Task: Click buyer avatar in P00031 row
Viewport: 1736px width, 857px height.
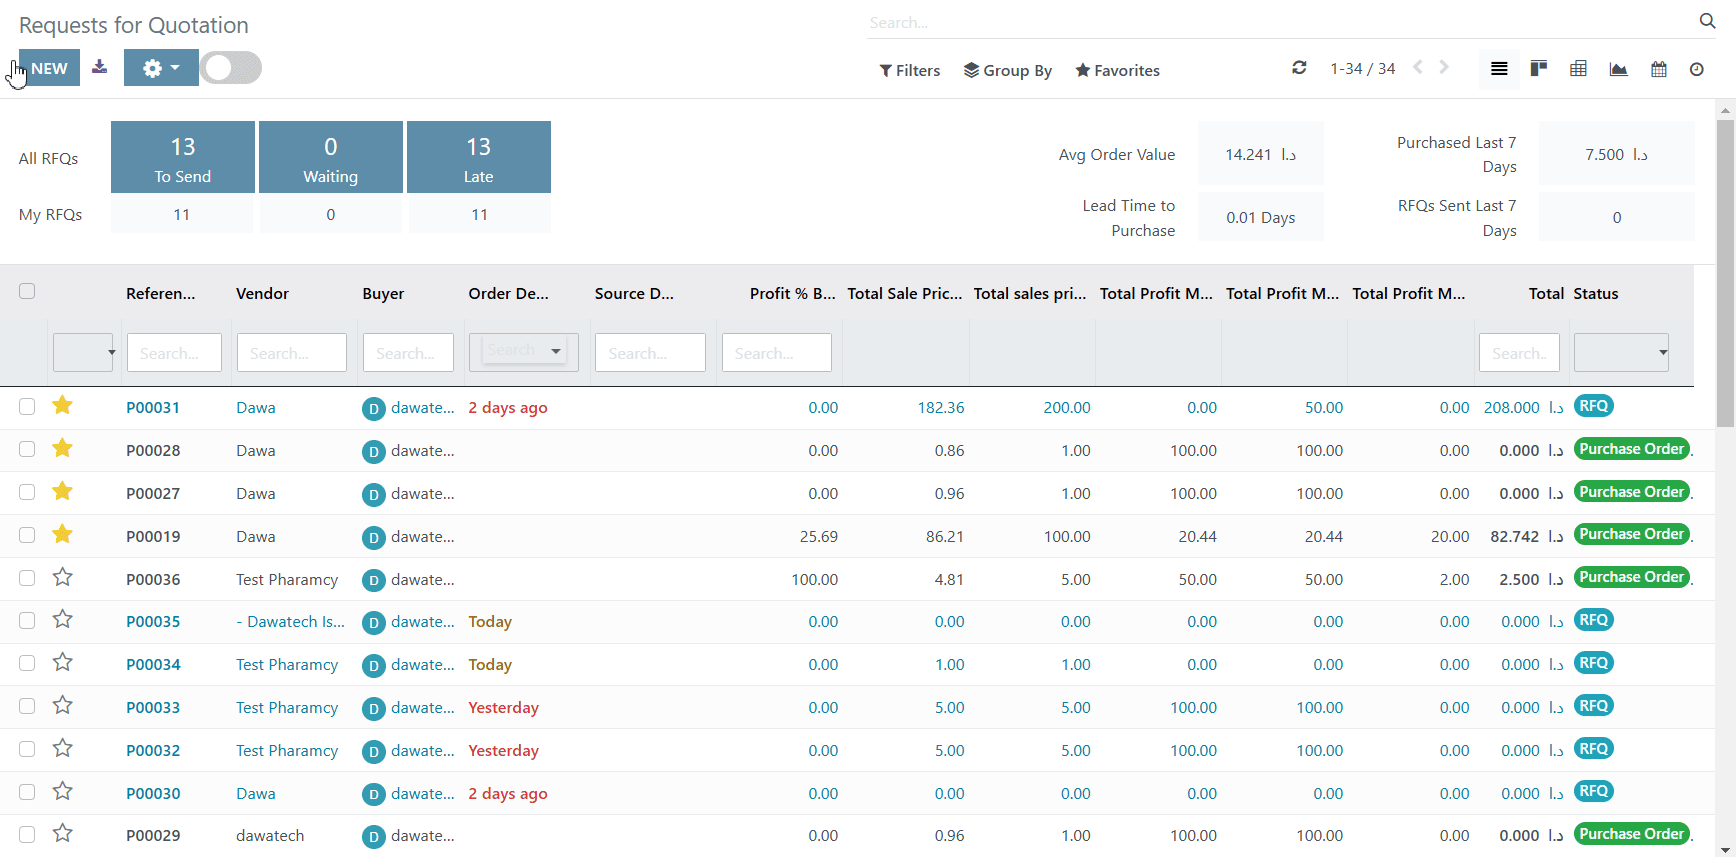Action: tap(374, 408)
